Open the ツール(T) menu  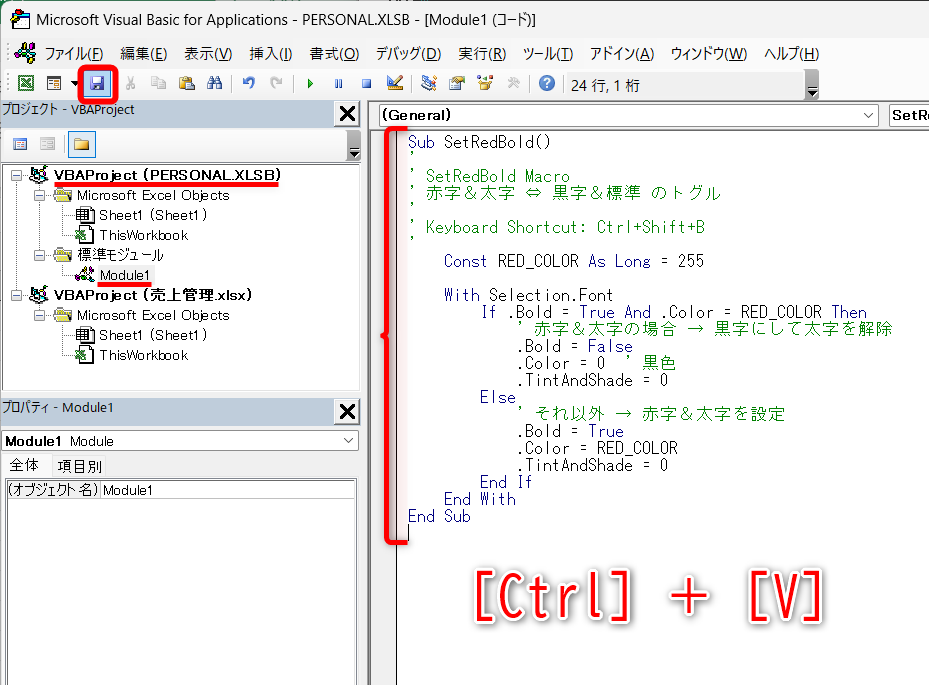click(x=548, y=54)
